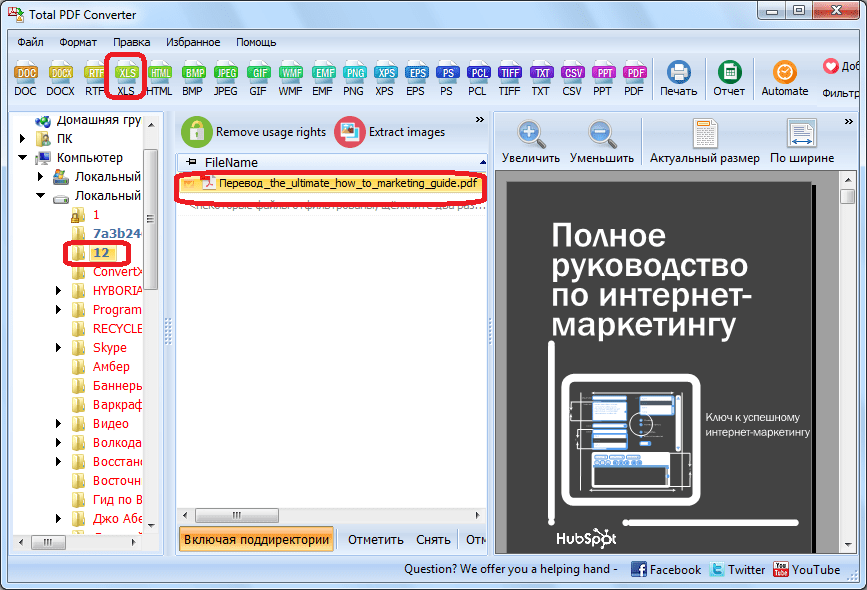This screenshot has width=867, height=590.
Task: Select folder 12 in the tree
Action: [100, 253]
